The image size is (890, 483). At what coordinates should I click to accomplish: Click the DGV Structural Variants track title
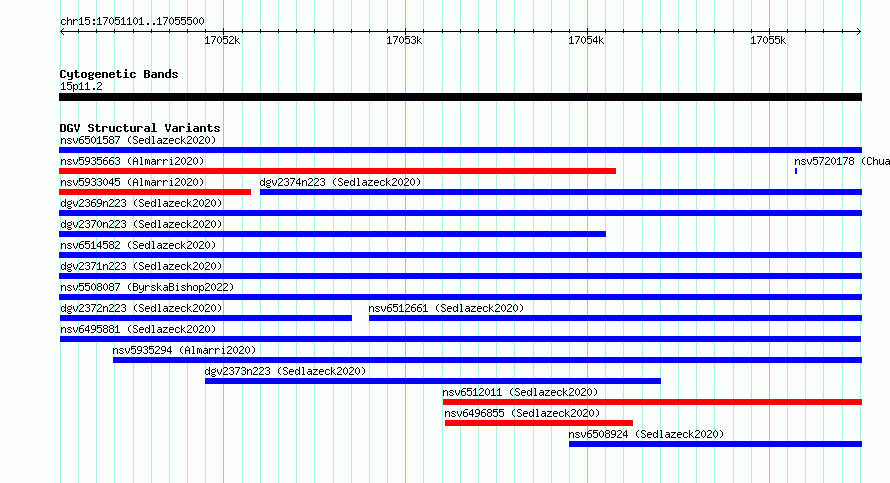[x=140, y=128]
